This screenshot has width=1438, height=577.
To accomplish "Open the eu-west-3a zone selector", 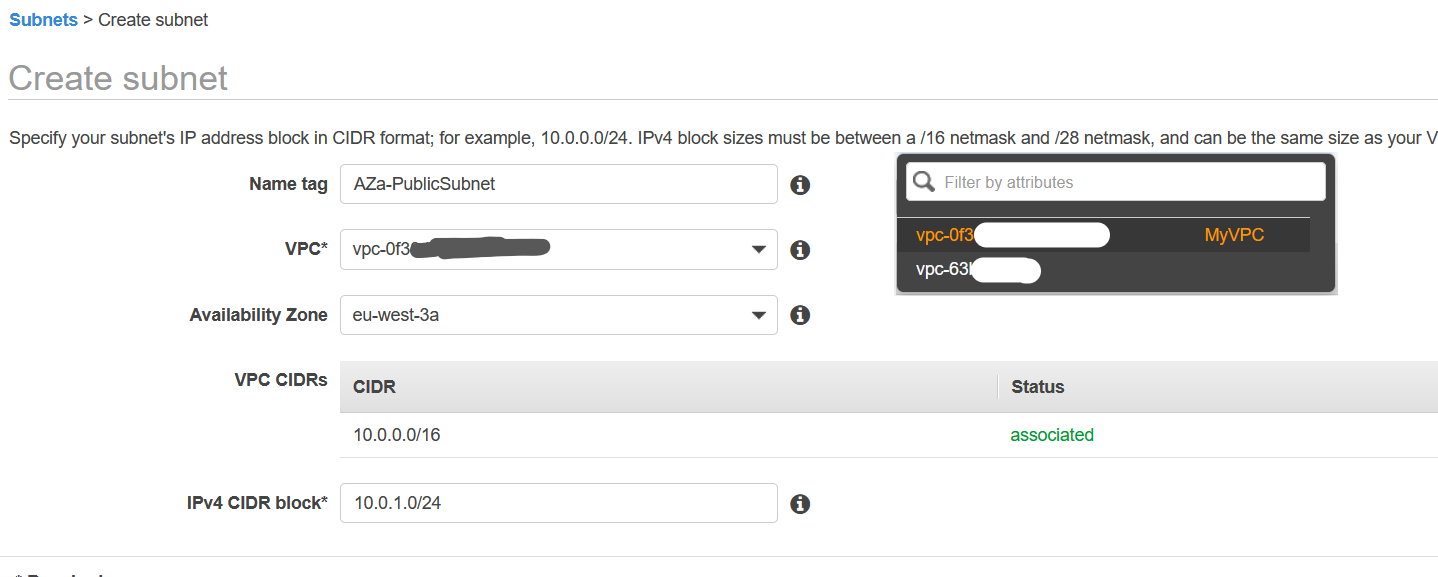I will click(558, 315).
